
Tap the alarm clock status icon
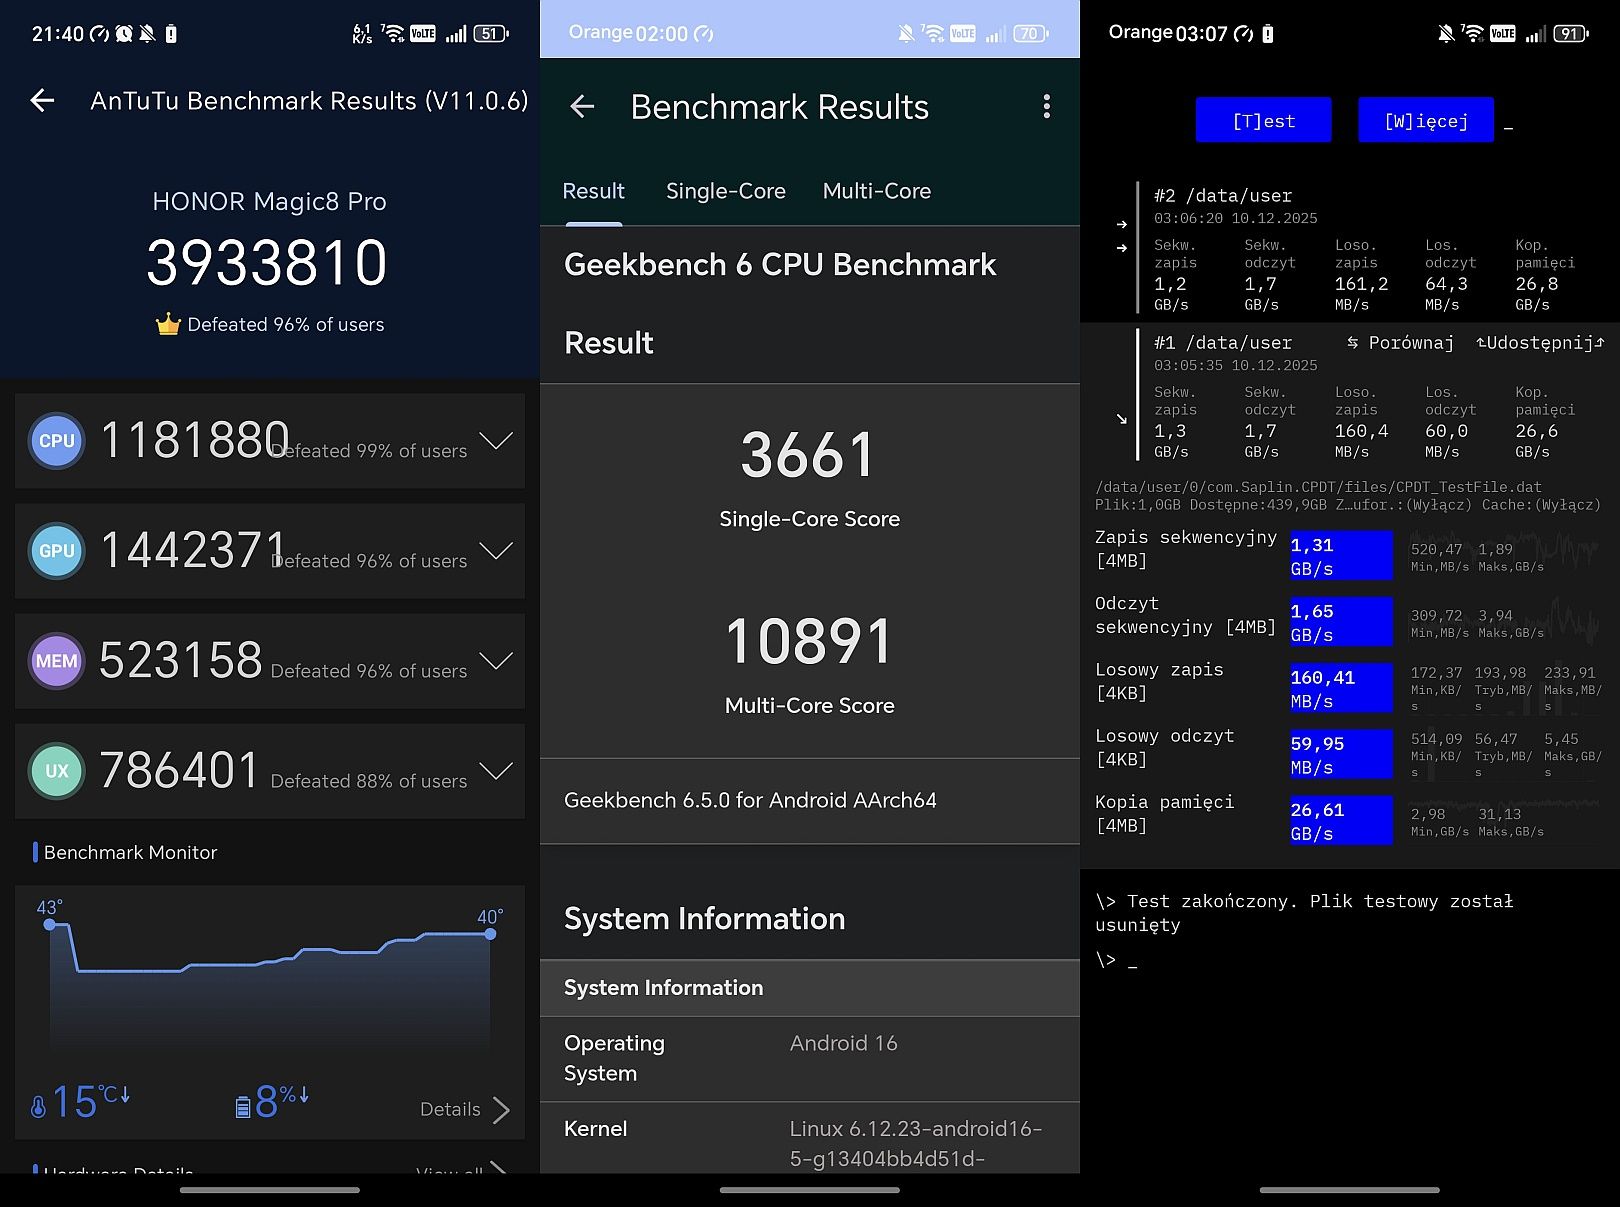tap(123, 34)
